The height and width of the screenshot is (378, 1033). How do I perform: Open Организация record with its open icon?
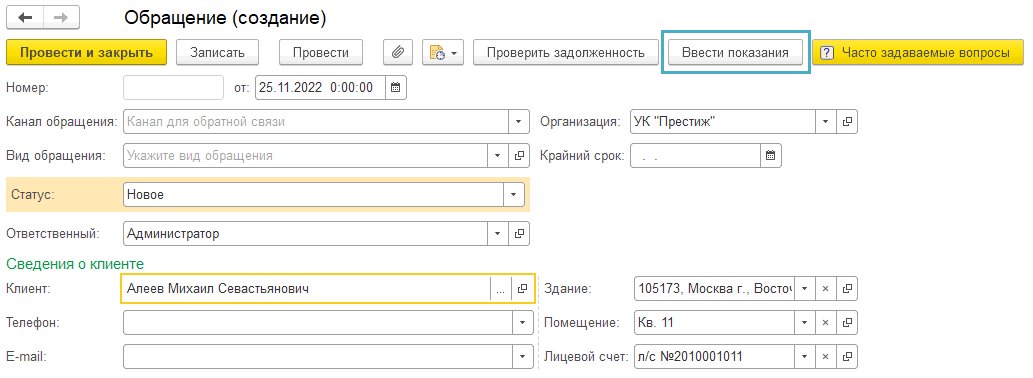(847, 122)
